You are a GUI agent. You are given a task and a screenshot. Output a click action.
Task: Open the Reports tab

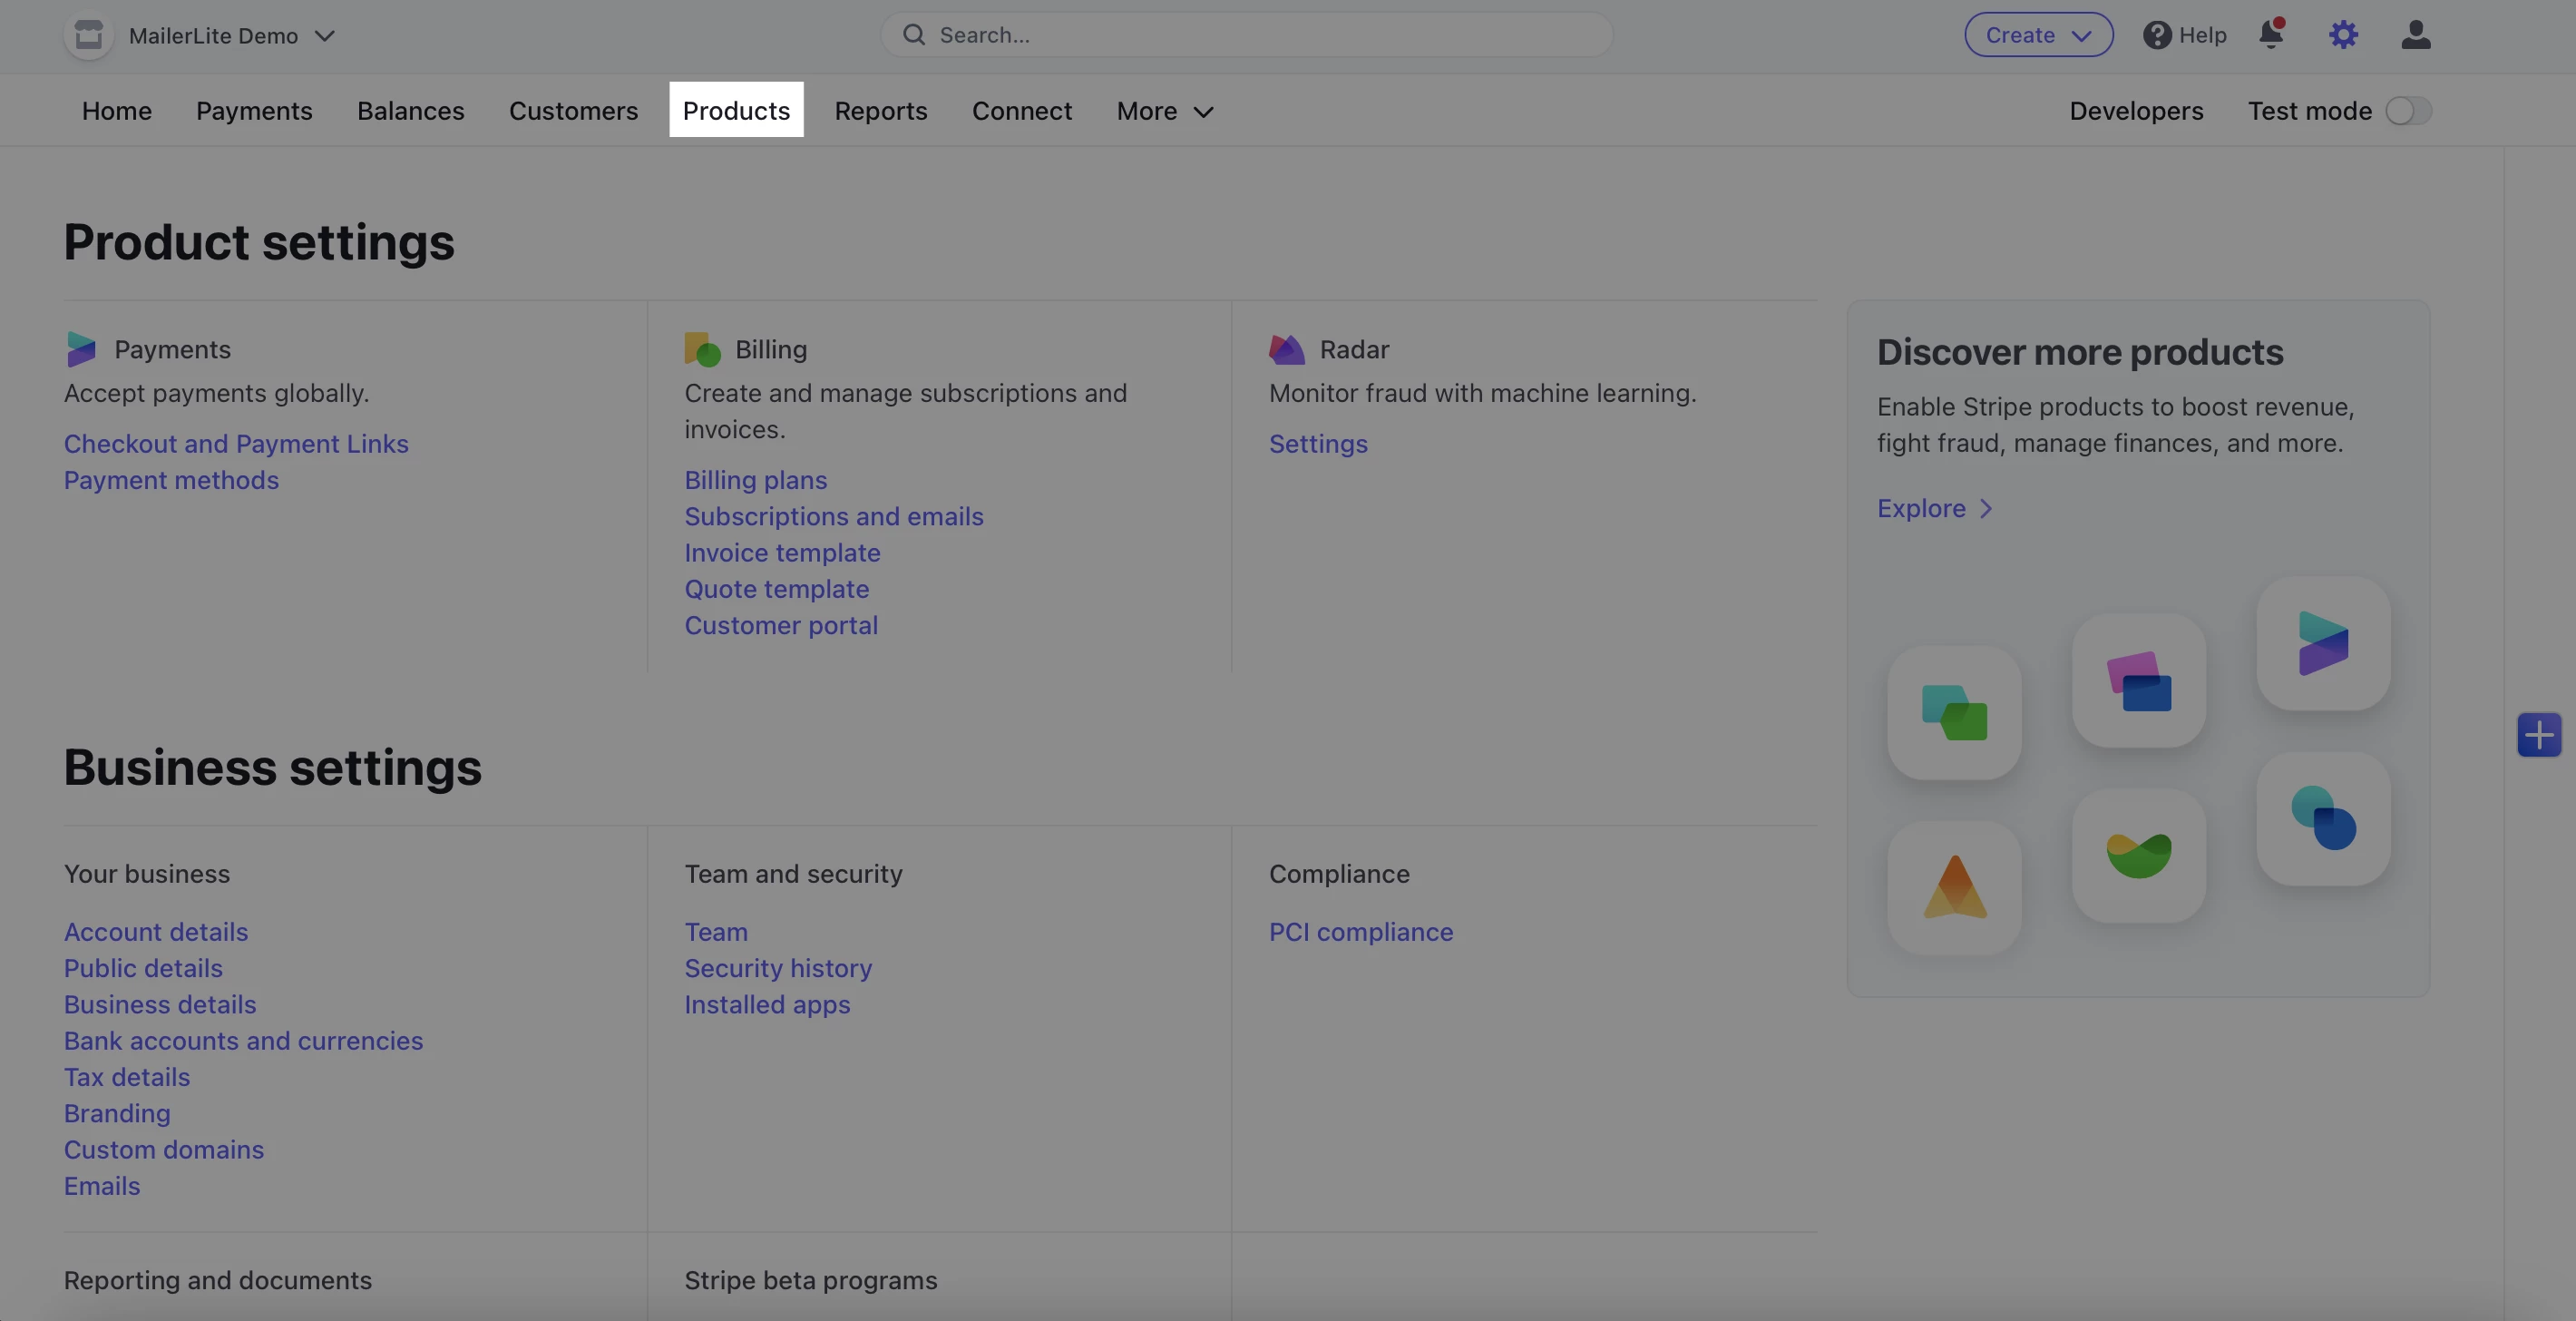(x=880, y=111)
